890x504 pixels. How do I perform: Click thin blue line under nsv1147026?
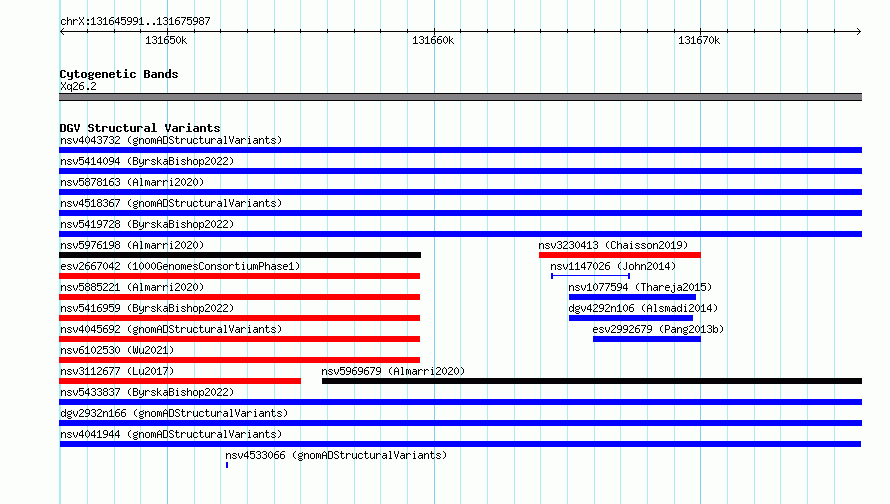590,276
